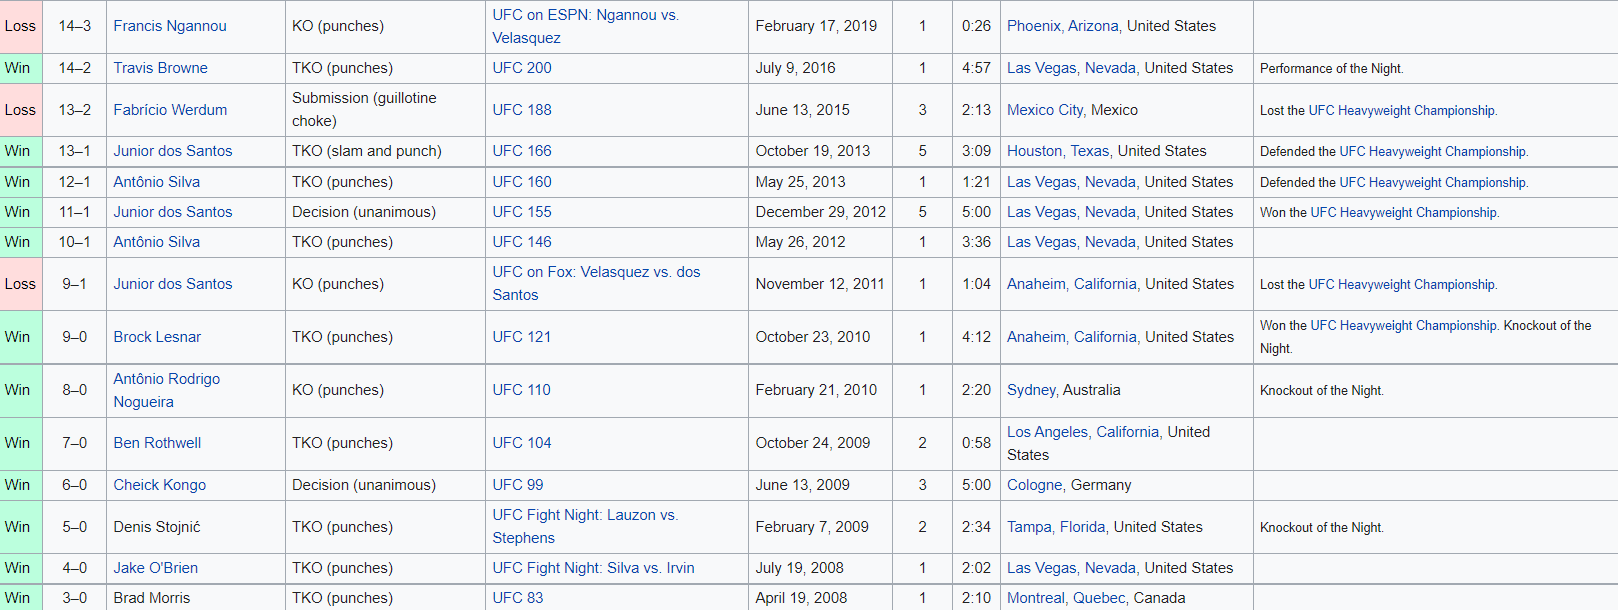The width and height of the screenshot is (1618, 610).
Task: Open UFC Fight Night: Silva vs. Irvin
Action: (x=593, y=568)
